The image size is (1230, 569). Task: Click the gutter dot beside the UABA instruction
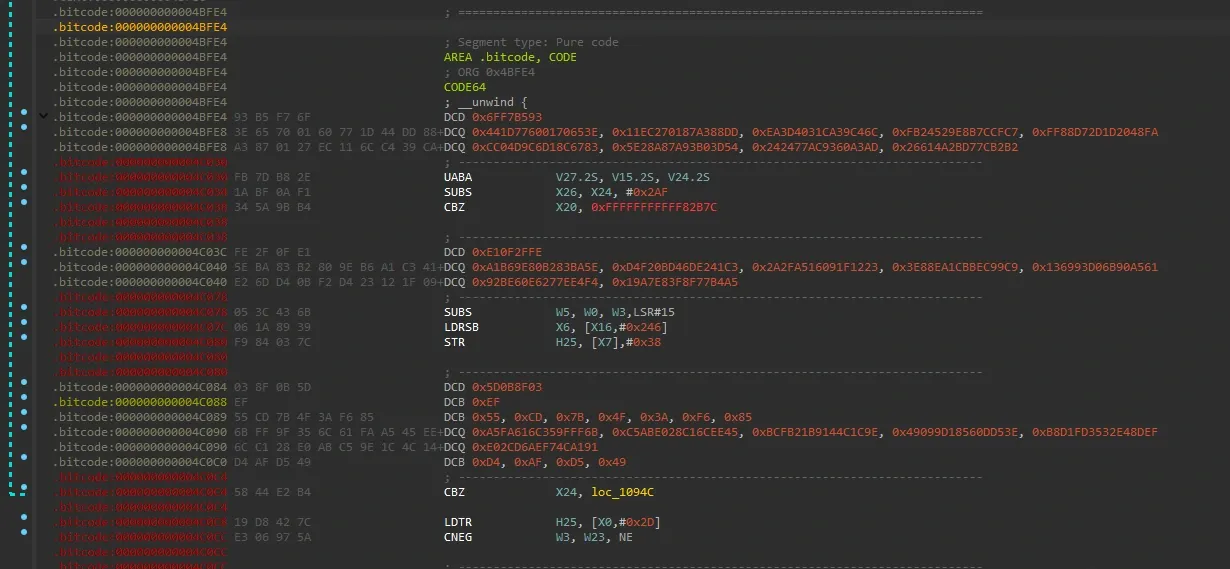click(x=25, y=172)
